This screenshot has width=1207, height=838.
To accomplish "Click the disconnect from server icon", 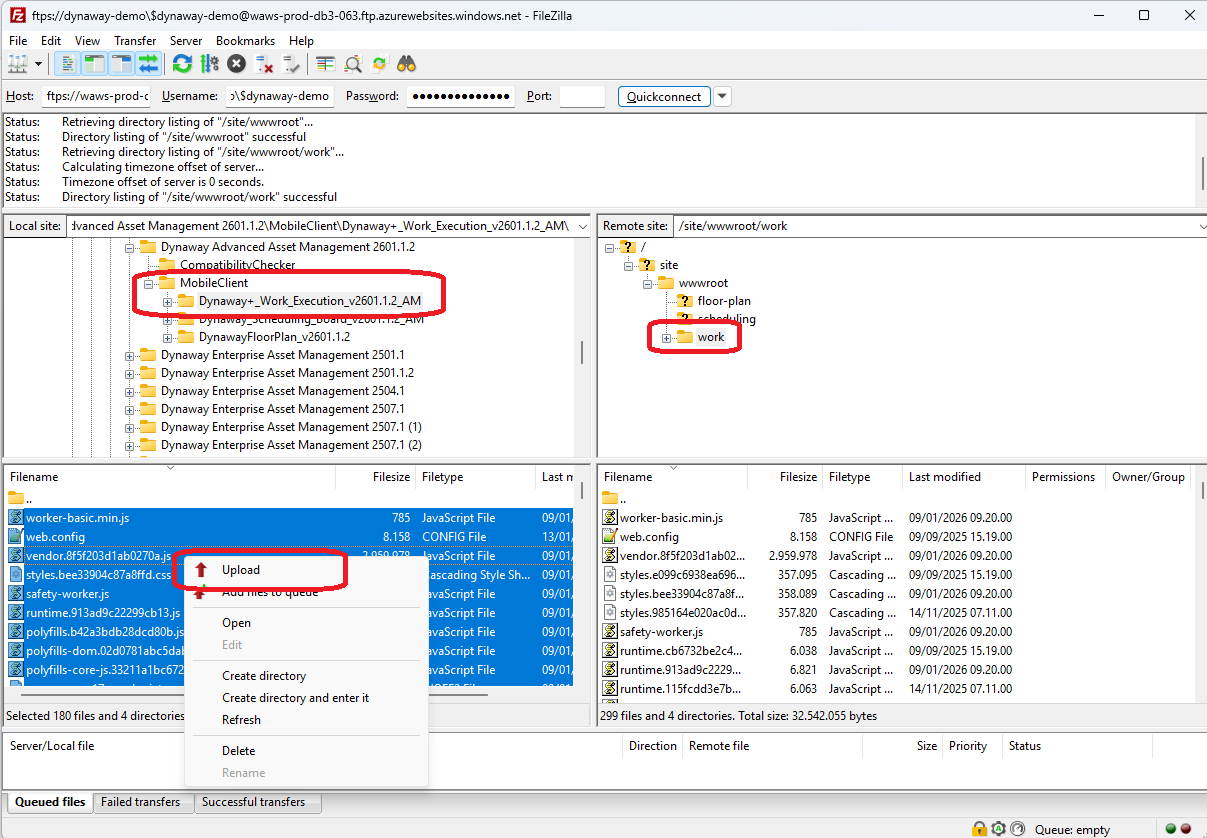I will coord(264,64).
